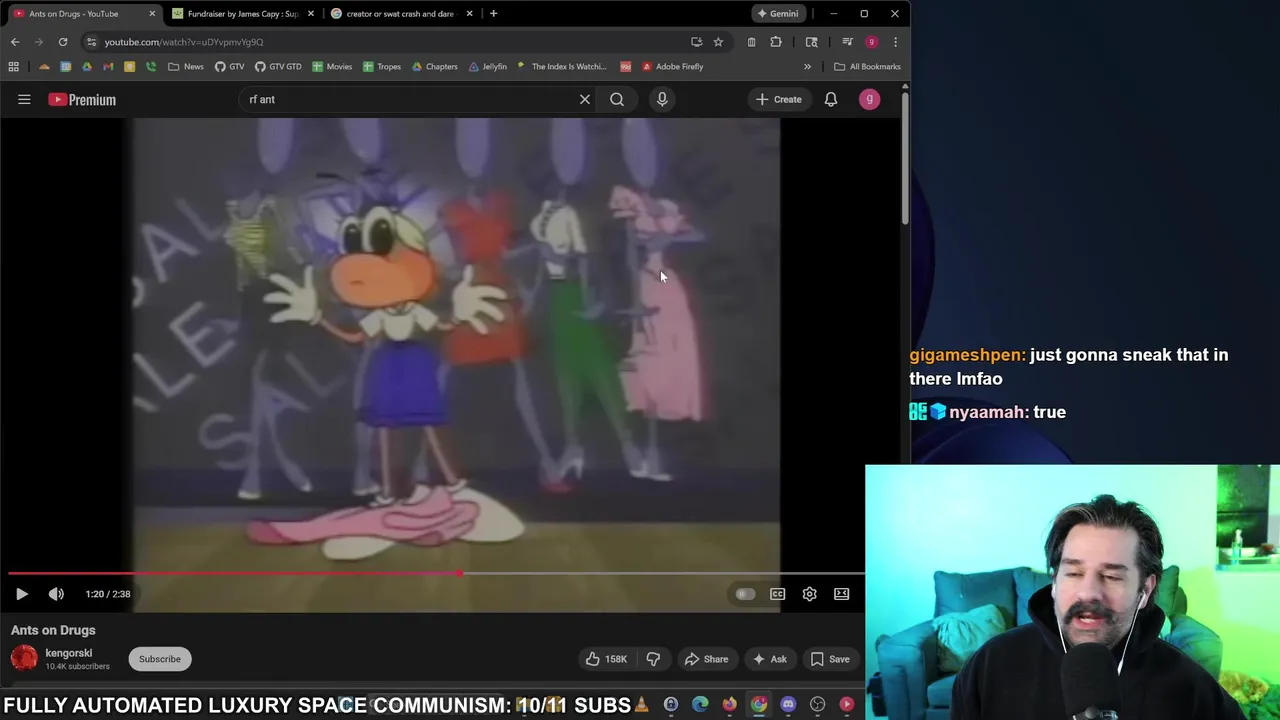1280x720 pixels.
Task: Open OBS Studio from the taskbar
Action: pyautogui.click(x=817, y=705)
